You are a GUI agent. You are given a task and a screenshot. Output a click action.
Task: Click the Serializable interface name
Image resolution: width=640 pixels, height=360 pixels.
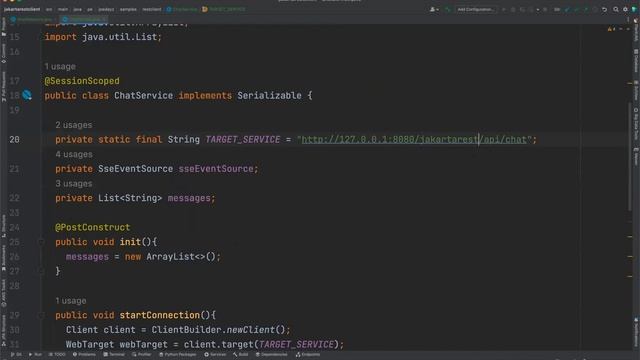tap(269, 96)
